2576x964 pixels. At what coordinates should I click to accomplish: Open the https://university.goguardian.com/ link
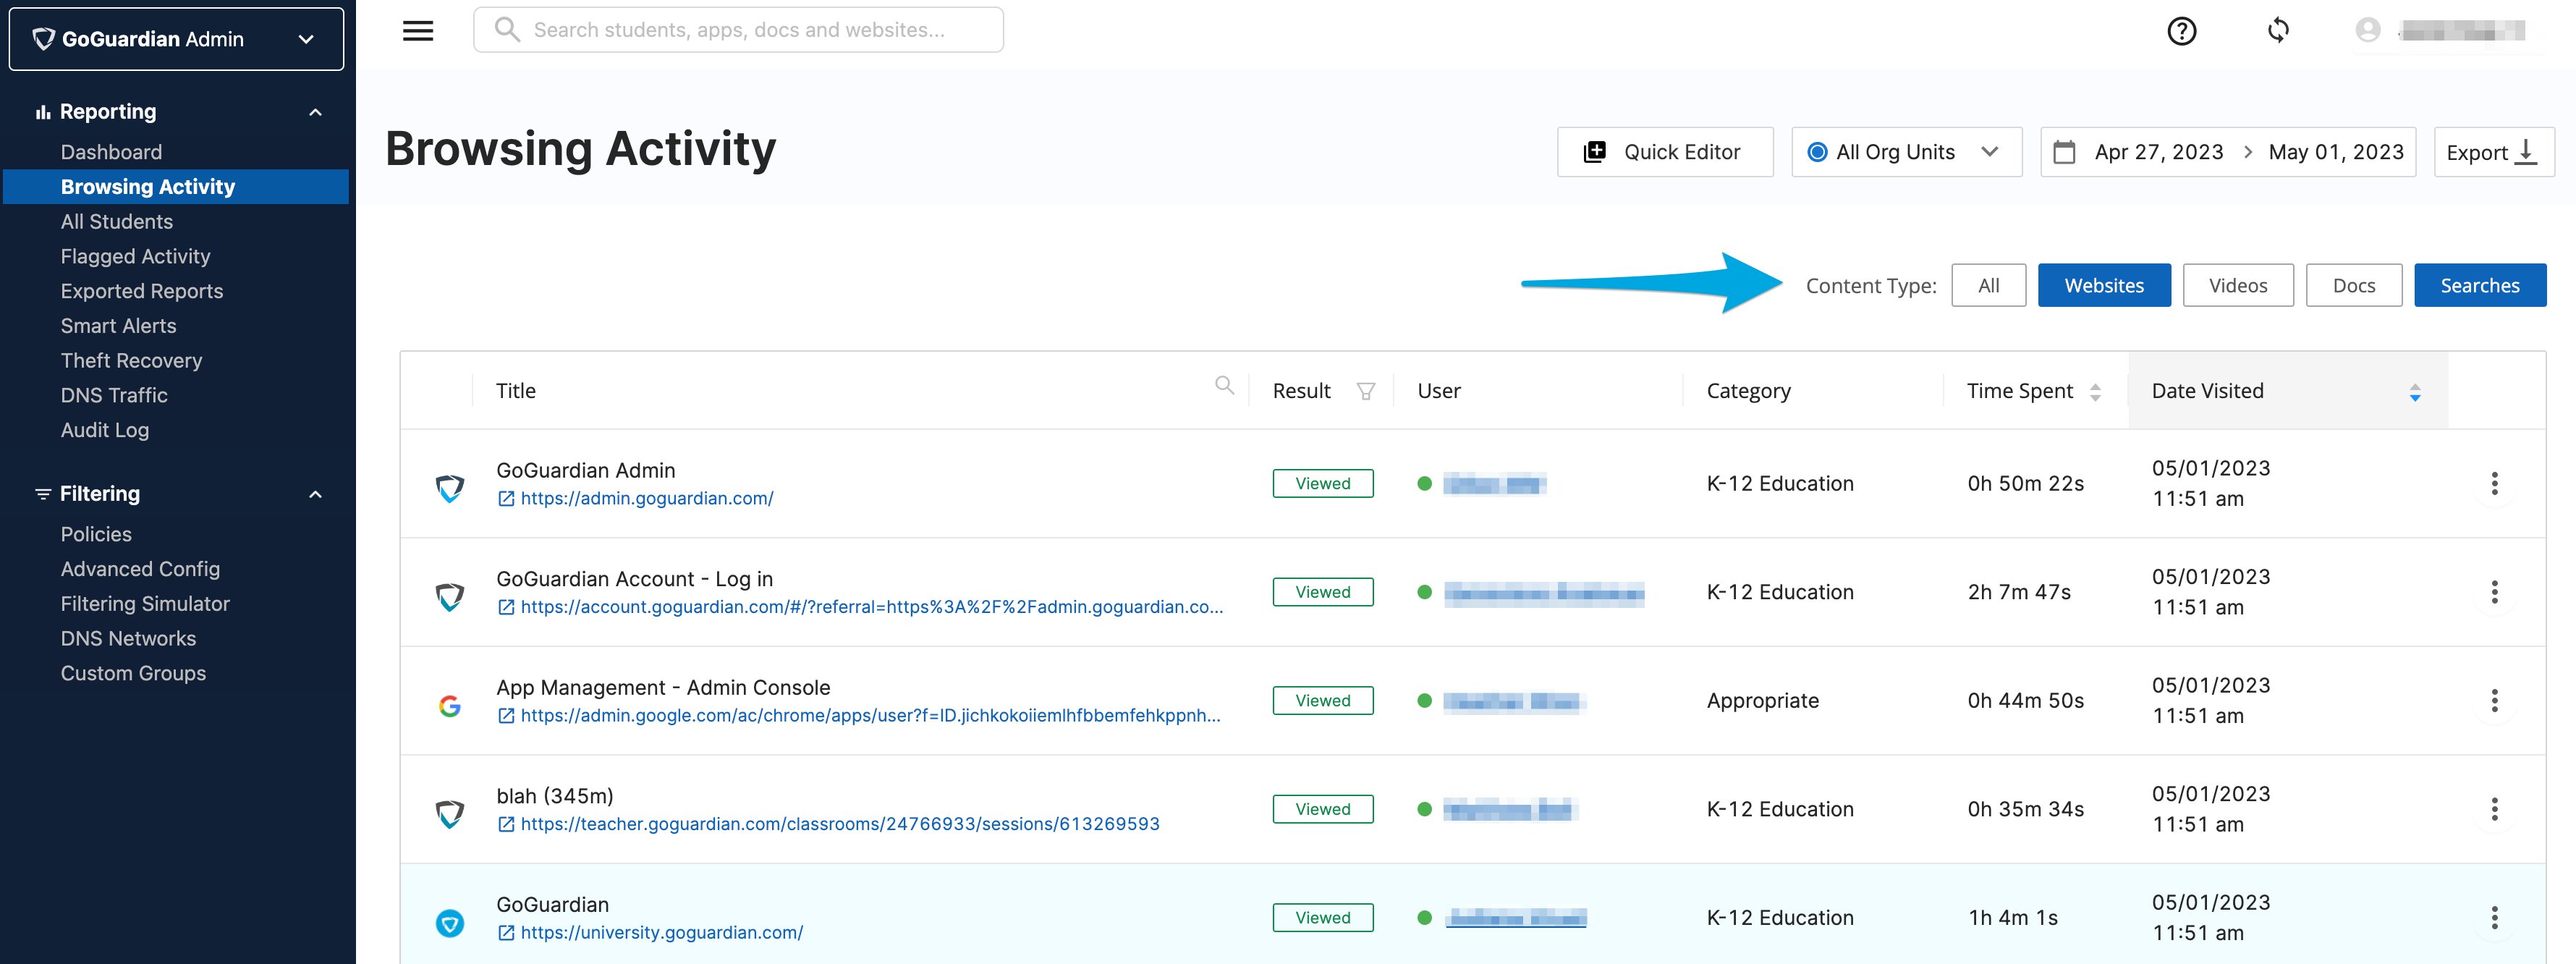pos(661,933)
